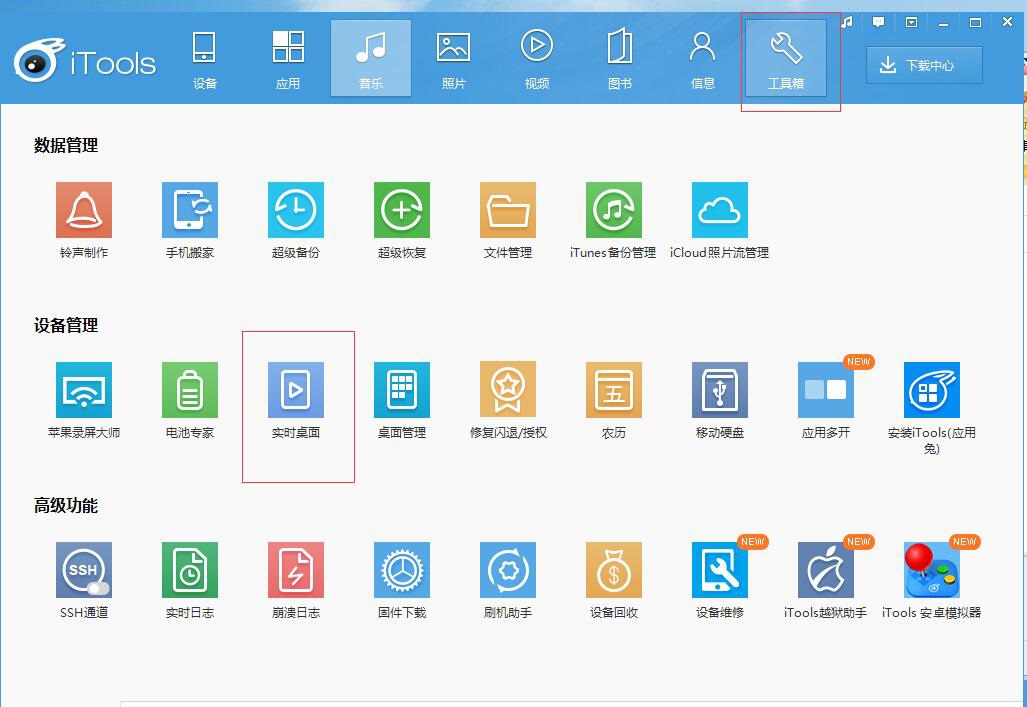Screen dimensions: 1027x707
Task: Open the SSH通道 tunnel tool
Action: 84,569
